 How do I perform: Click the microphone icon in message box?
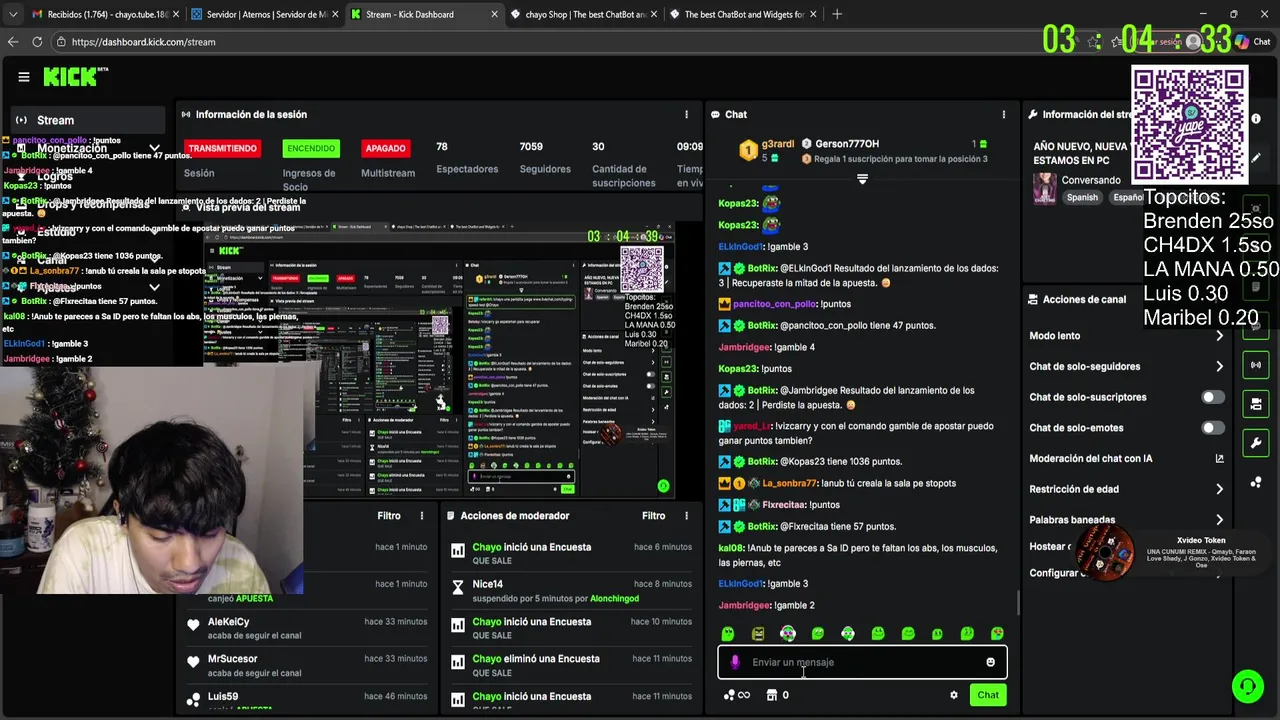point(735,662)
